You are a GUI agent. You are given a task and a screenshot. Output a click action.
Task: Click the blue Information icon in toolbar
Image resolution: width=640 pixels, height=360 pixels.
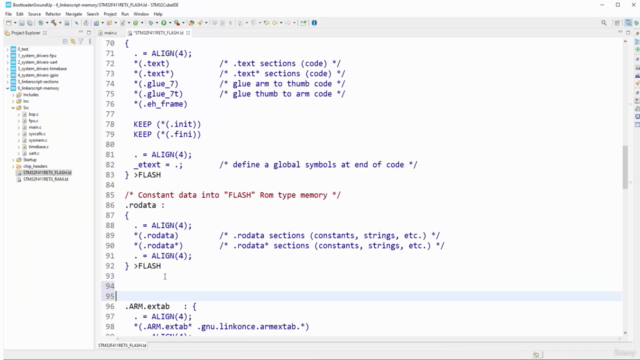[314, 23]
